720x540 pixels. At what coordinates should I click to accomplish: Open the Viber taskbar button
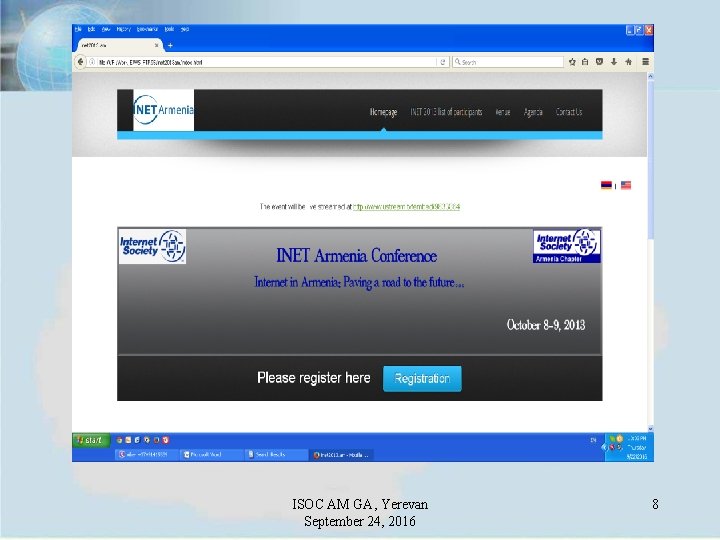click(146, 455)
